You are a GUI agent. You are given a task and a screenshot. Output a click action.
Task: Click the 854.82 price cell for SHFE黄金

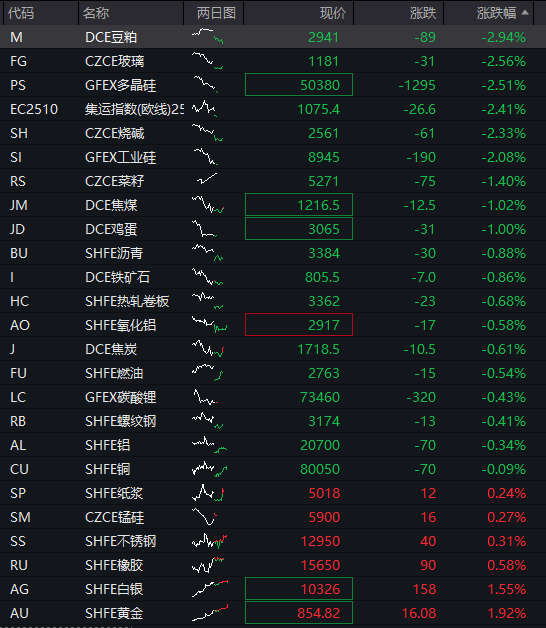tap(299, 613)
